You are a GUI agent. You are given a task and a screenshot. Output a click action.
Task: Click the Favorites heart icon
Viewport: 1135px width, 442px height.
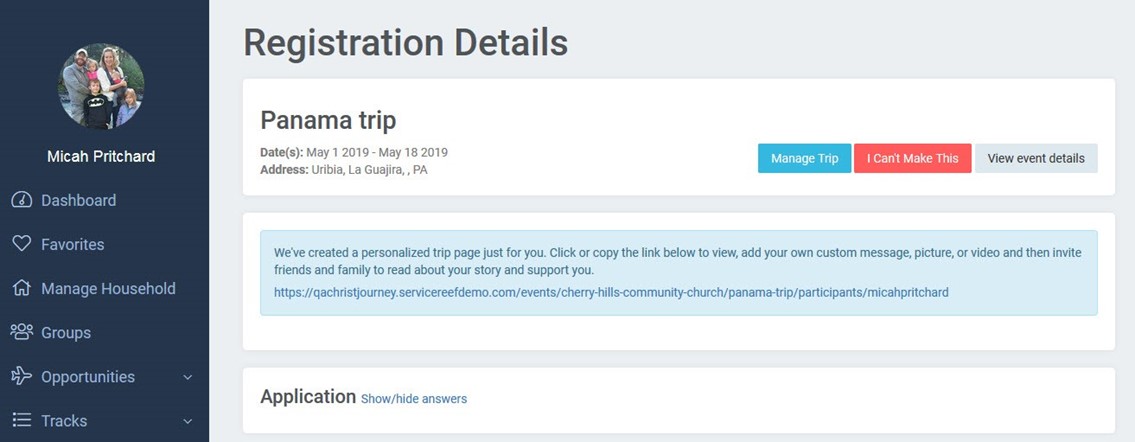click(21, 244)
